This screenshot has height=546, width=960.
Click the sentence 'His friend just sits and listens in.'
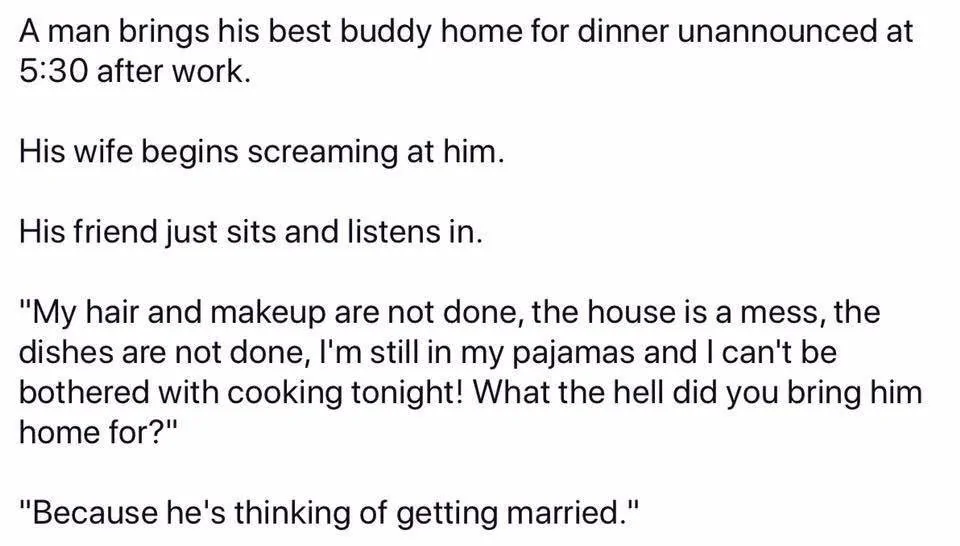pos(250,232)
